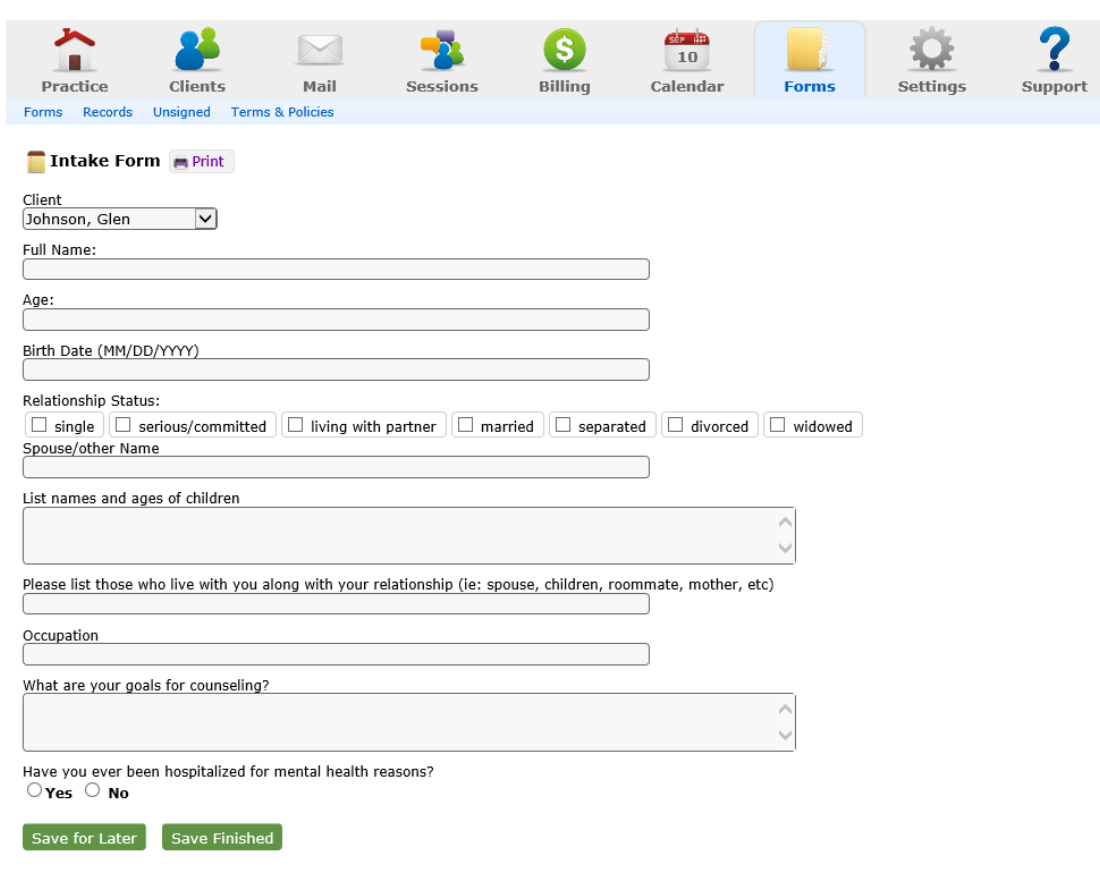Screen dimensions: 1100x880
Task: Go to the Records sub-tab
Action: coord(107,112)
